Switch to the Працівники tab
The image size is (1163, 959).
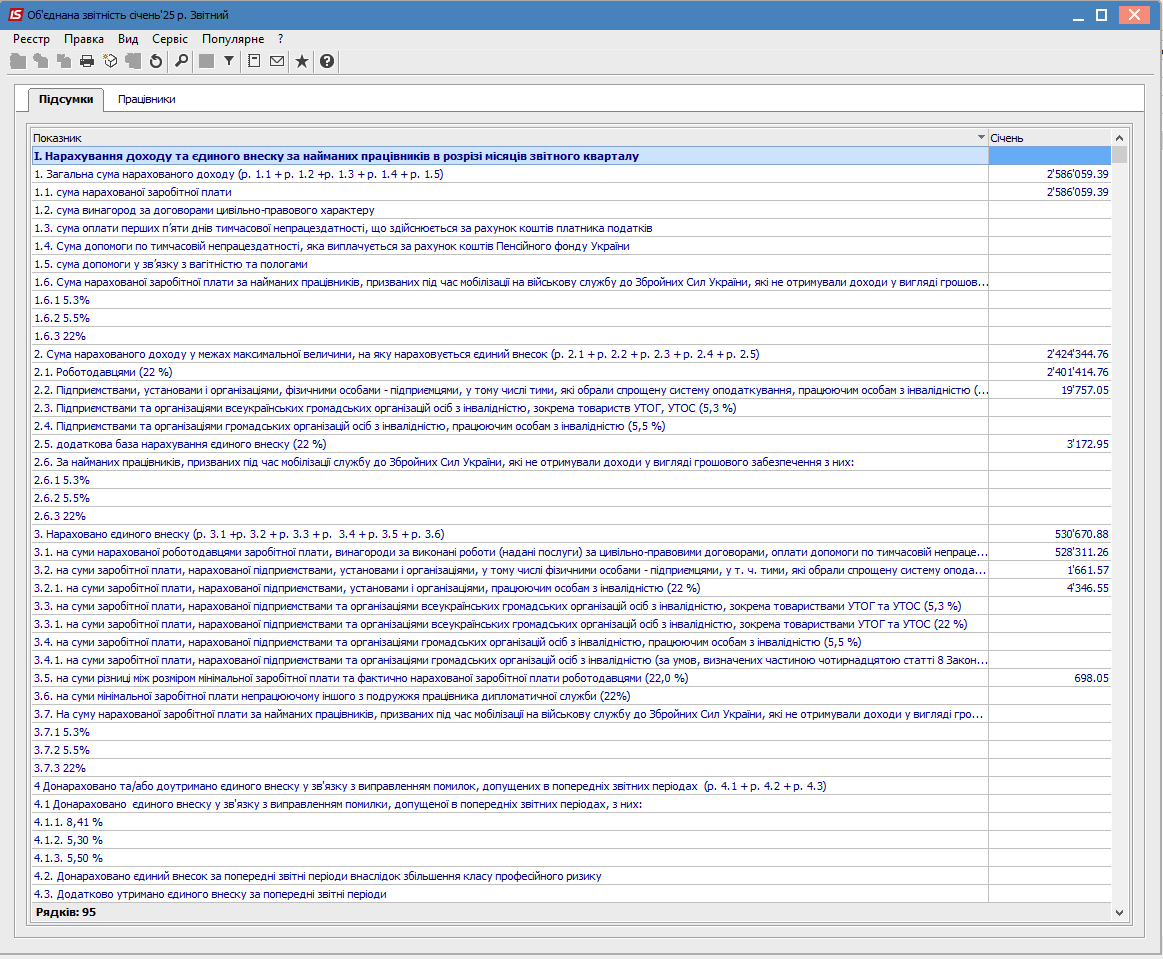(x=147, y=99)
